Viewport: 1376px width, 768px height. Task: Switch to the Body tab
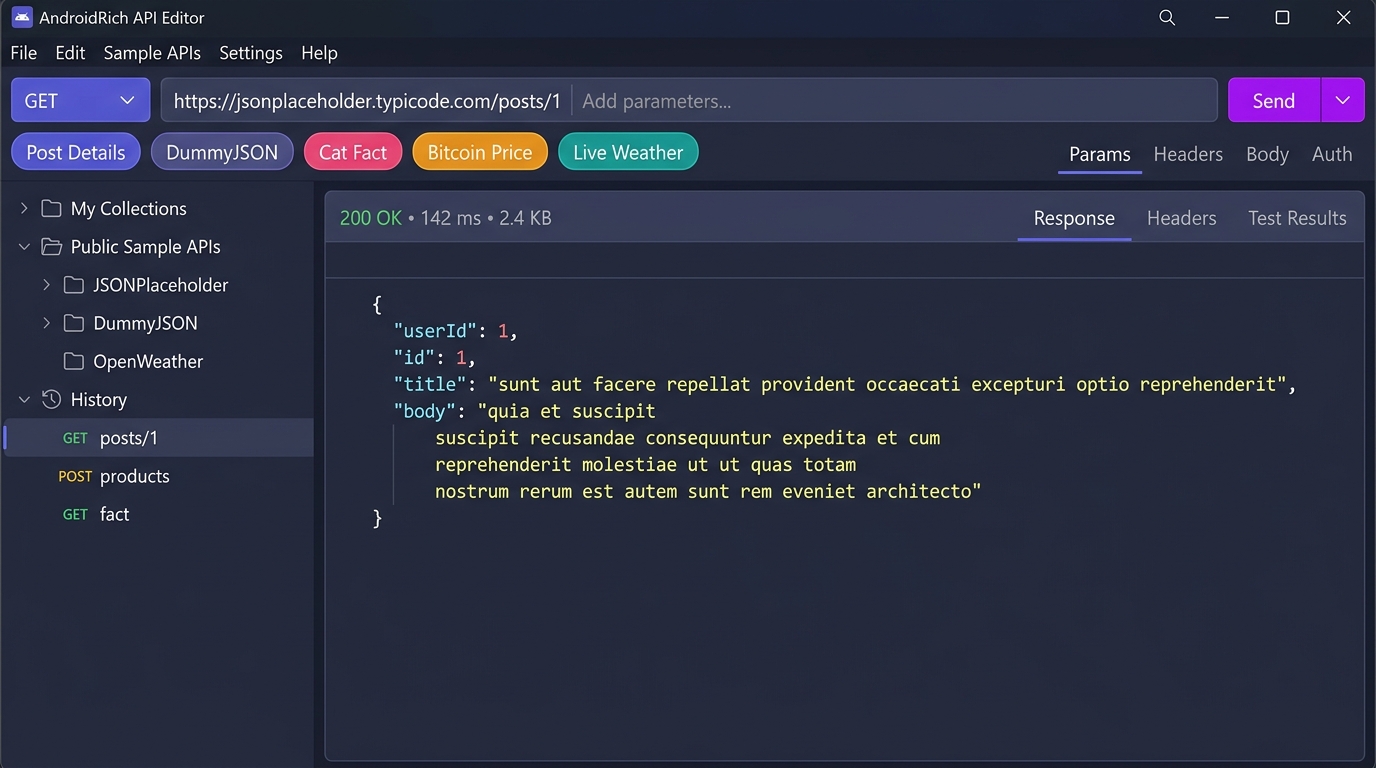click(1267, 154)
